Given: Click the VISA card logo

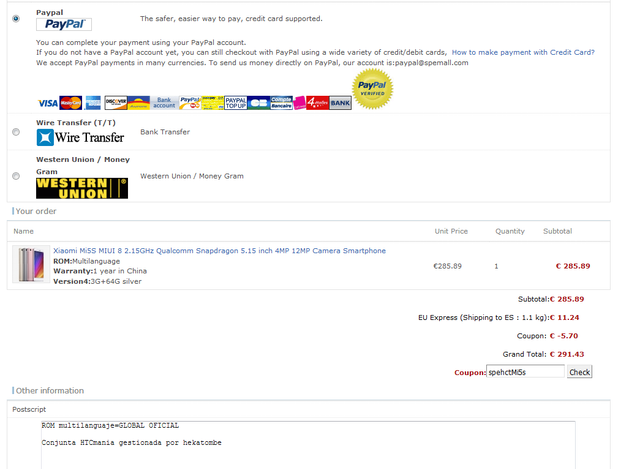Looking at the screenshot, I should (48, 103).
